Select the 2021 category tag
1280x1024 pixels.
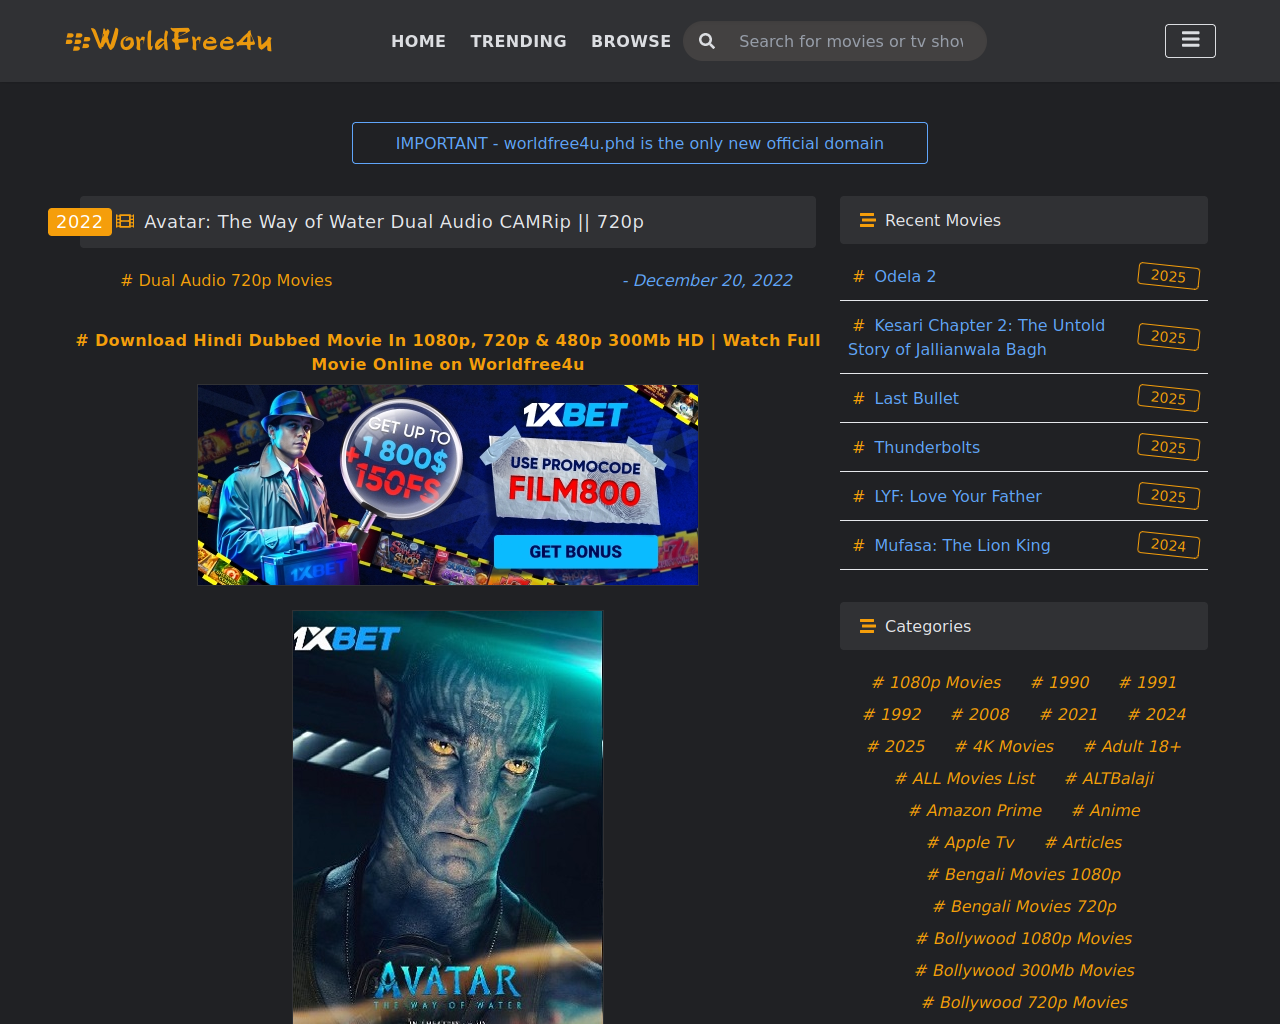coord(1069,714)
